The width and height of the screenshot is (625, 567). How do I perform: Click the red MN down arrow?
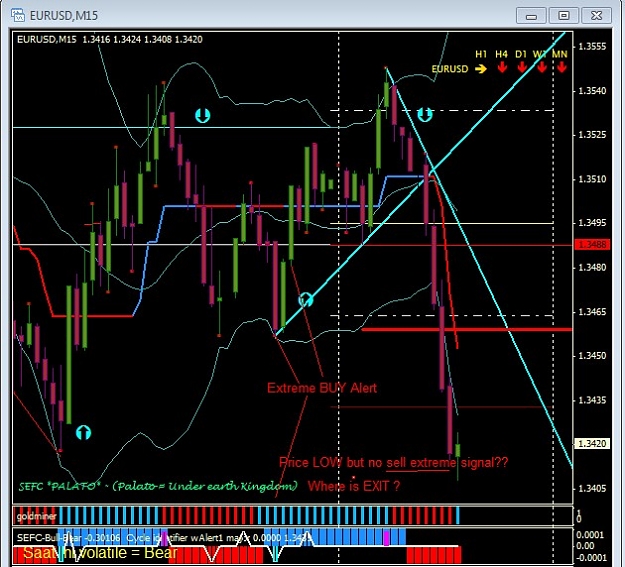(x=561, y=67)
